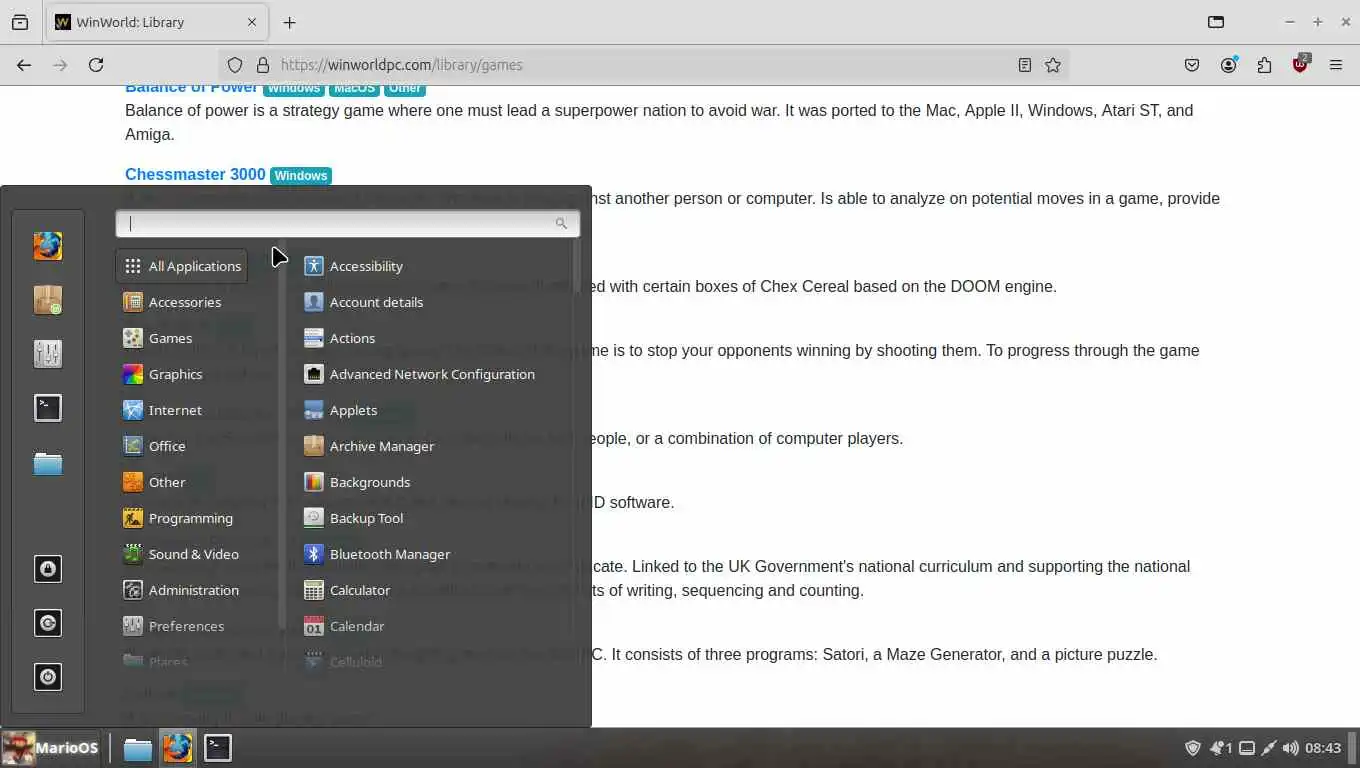
Task: Click the Log Out icon in the menu sidebar
Action: click(48, 623)
